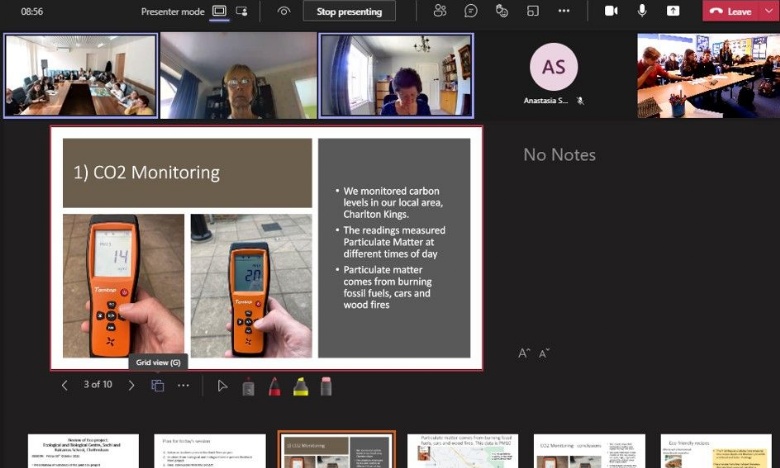Open the breakout rooms panel
This screenshot has width=780, height=468.
coord(533,11)
